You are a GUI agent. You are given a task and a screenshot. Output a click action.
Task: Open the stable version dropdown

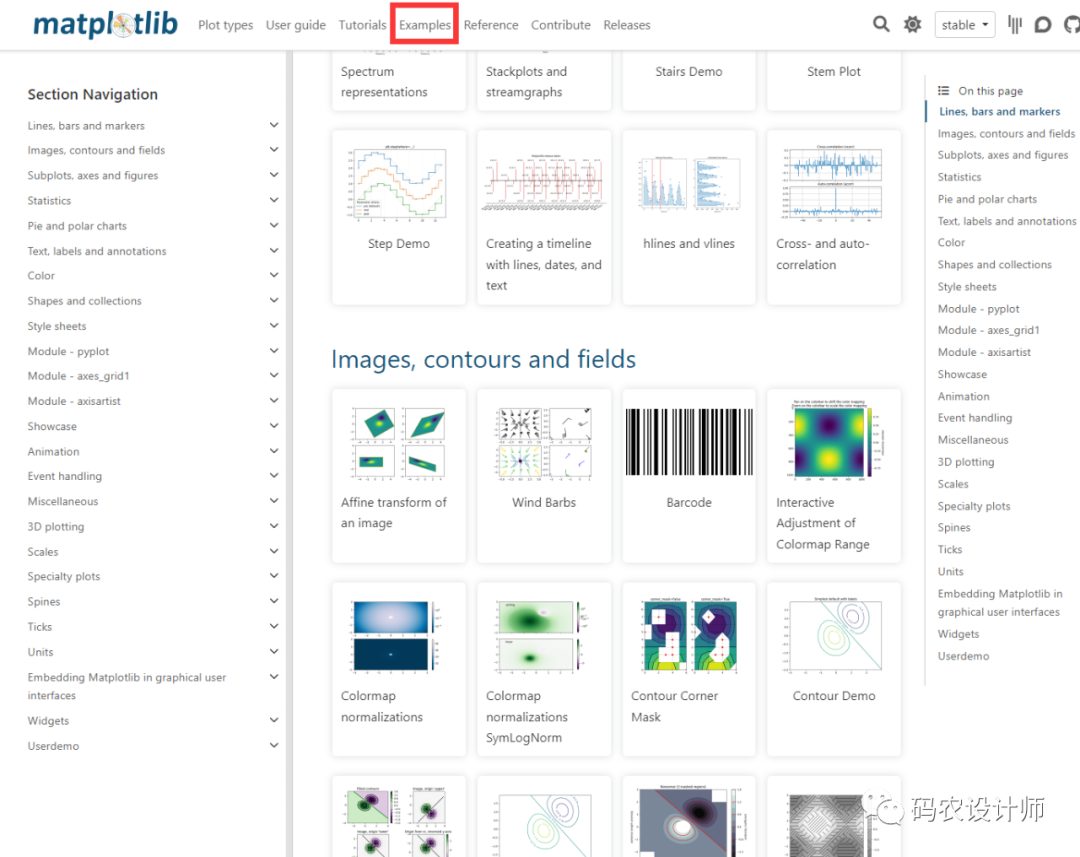(964, 25)
